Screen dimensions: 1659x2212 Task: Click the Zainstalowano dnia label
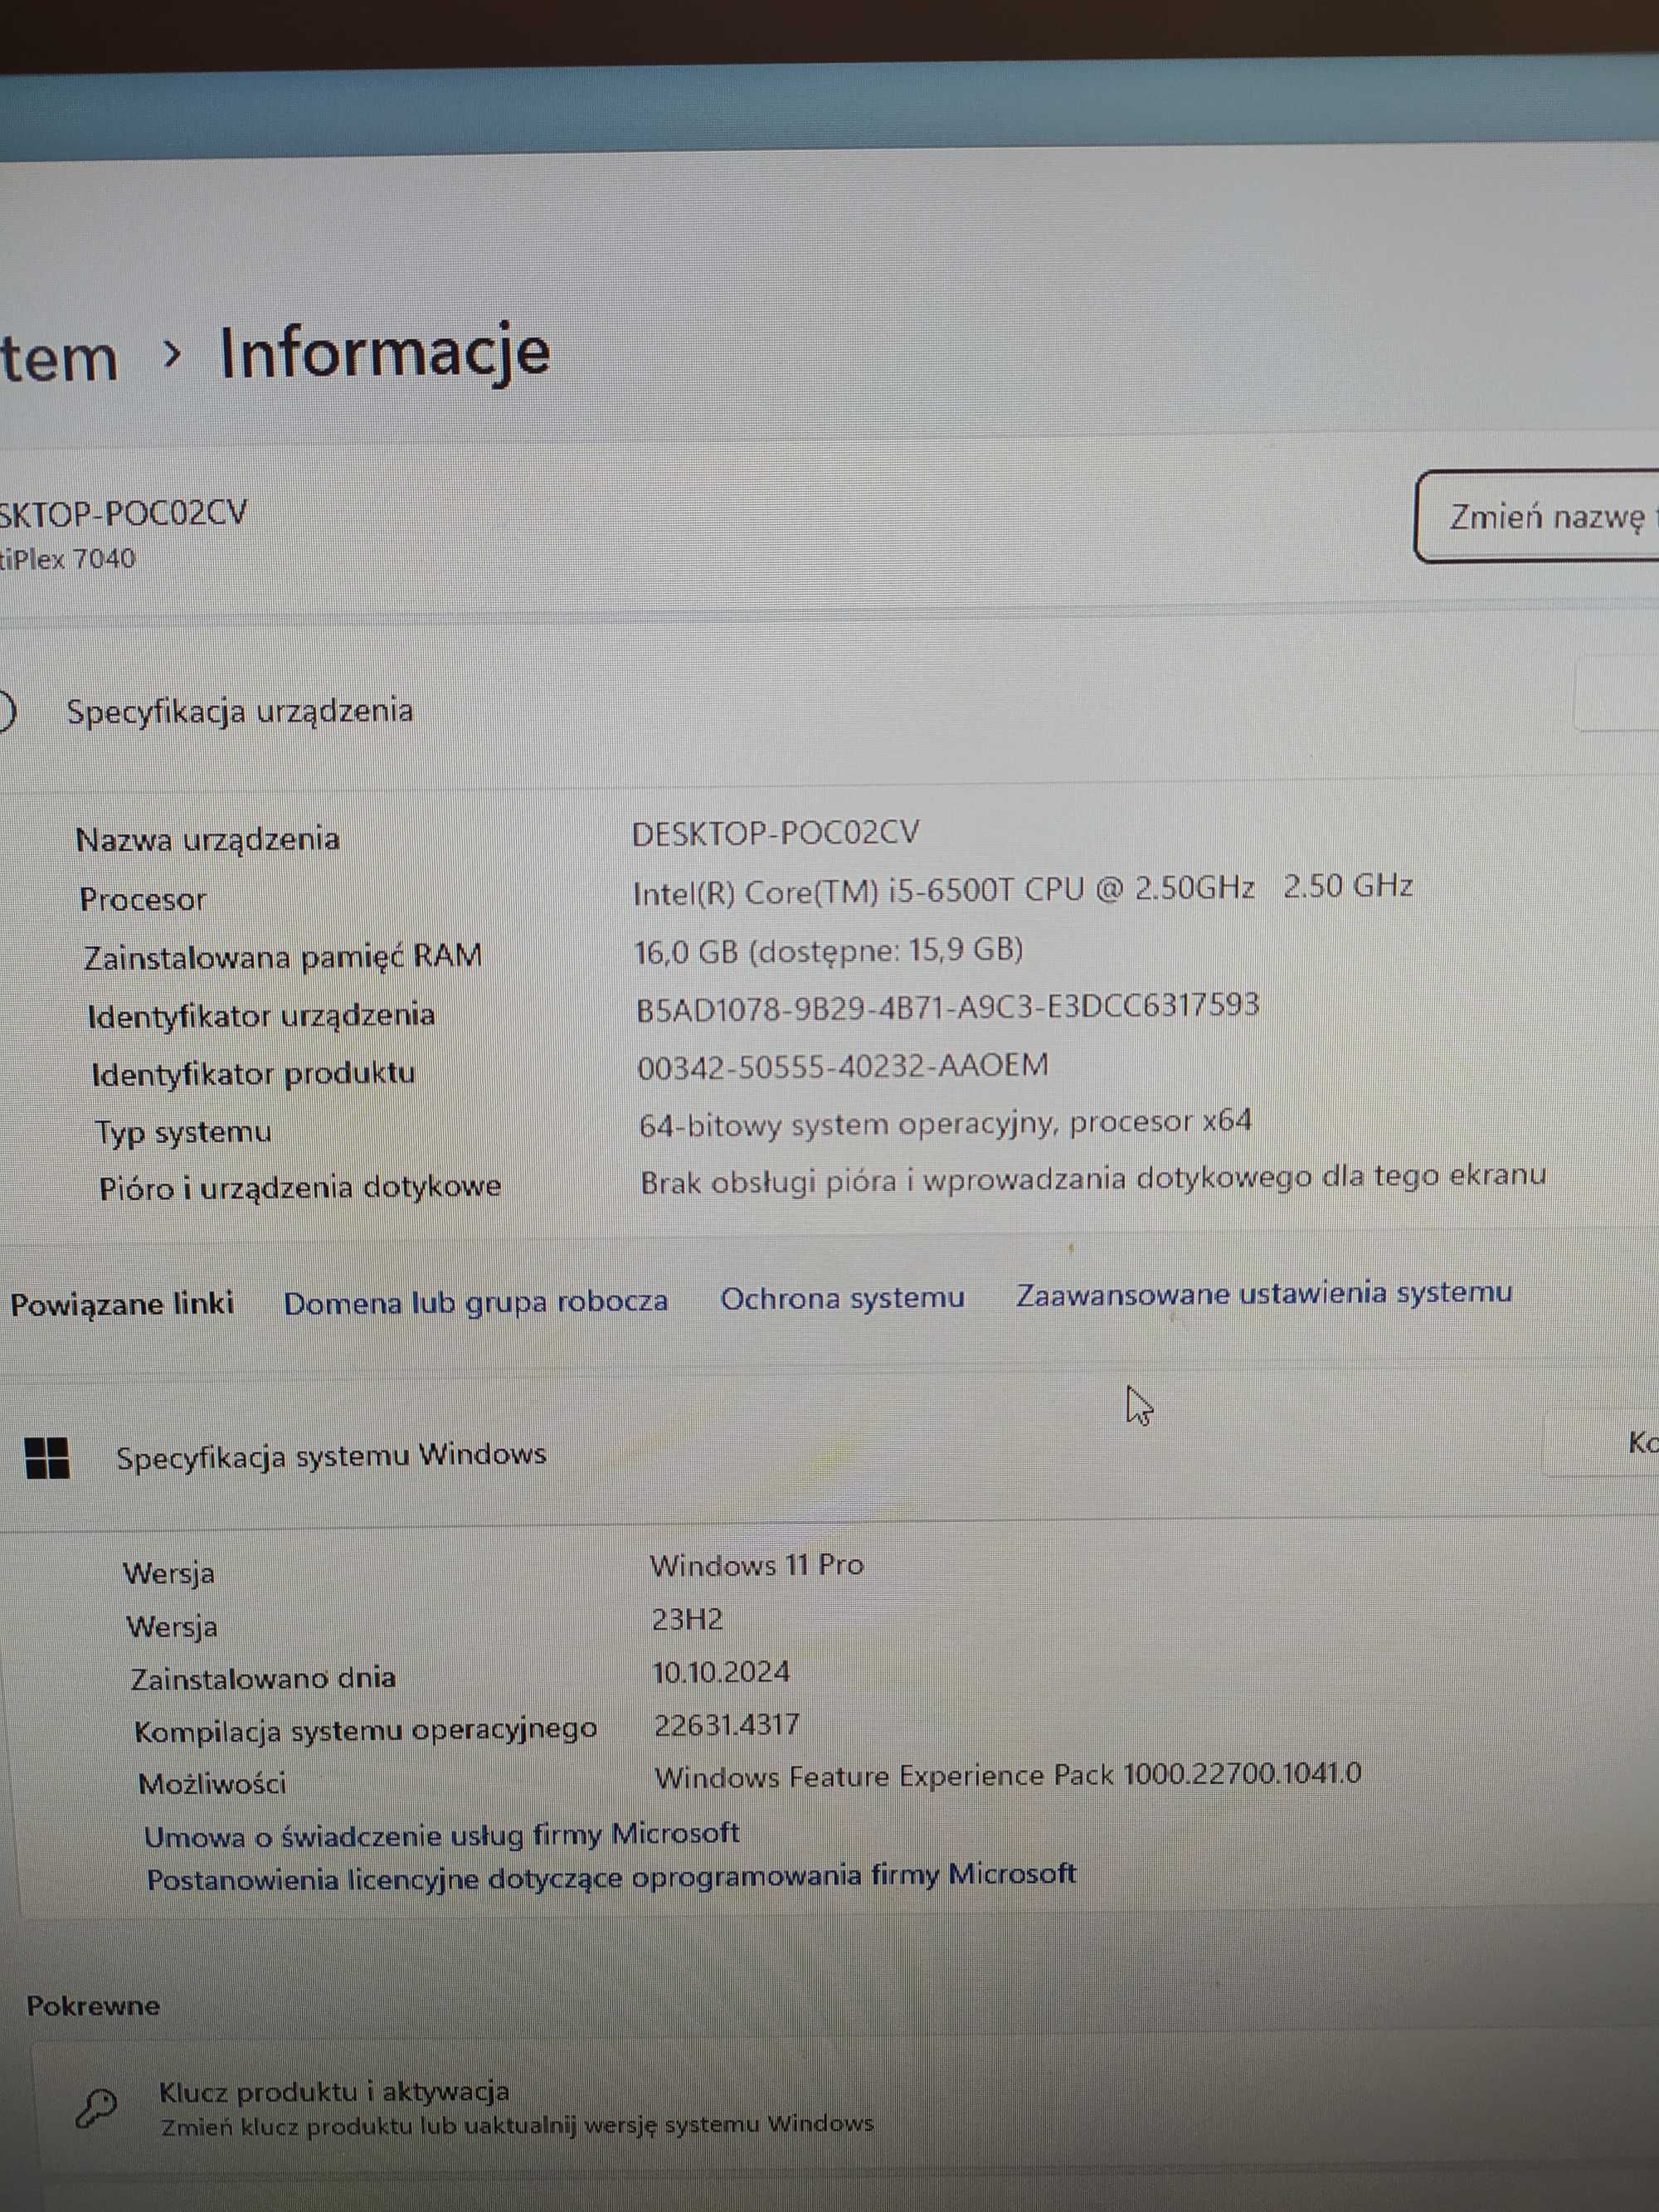(263, 1677)
